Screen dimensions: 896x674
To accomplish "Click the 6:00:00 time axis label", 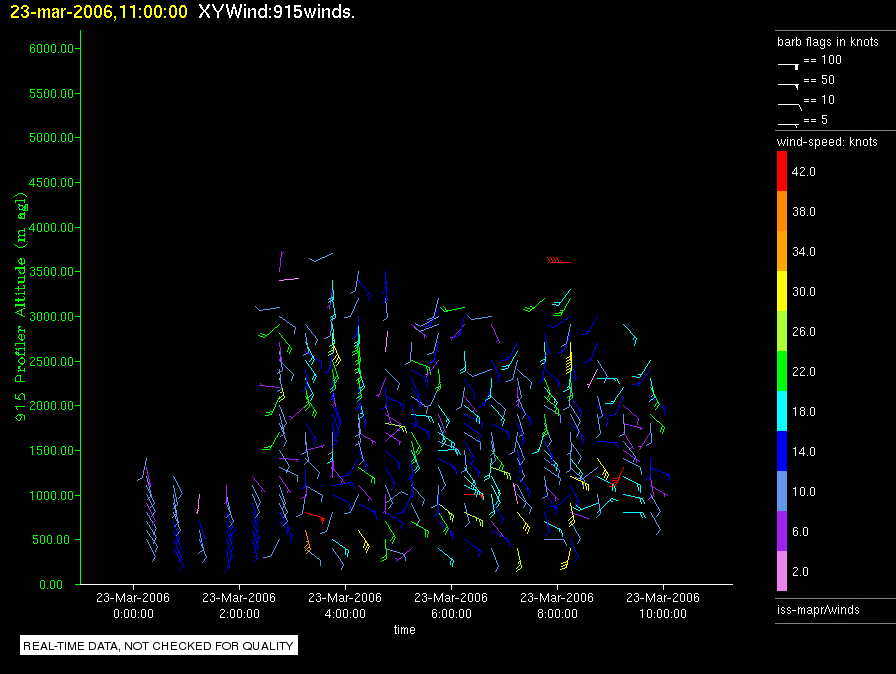I will (451, 613).
